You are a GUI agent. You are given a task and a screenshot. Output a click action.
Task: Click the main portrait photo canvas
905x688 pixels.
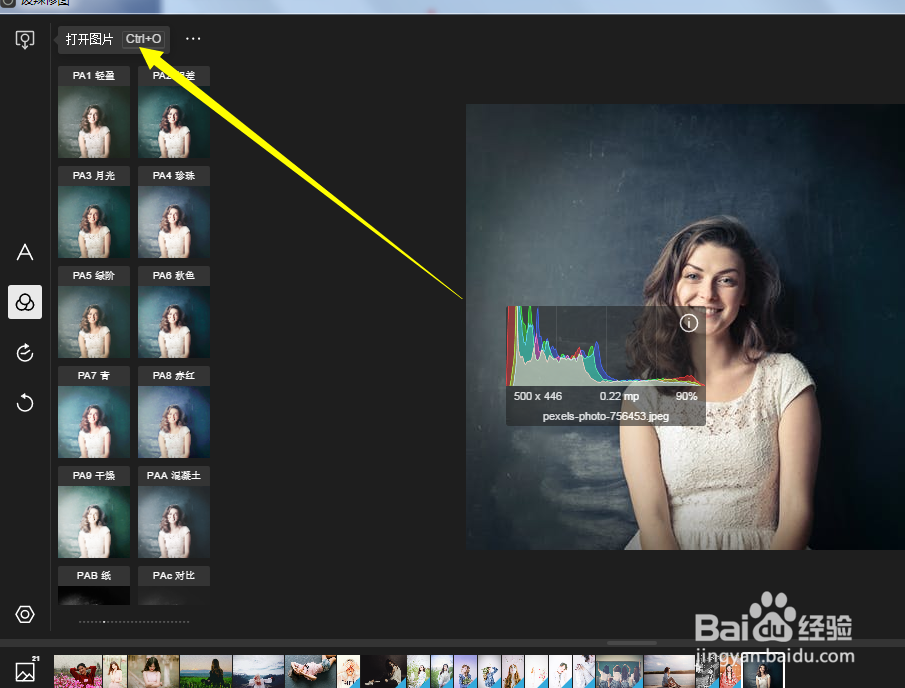pos(685,327)
